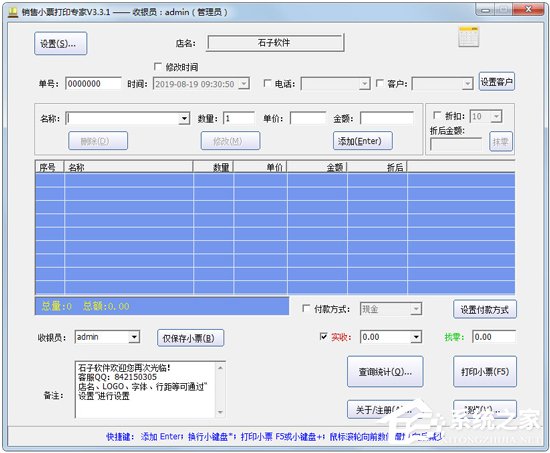Enable the 付款方式 checkbox
Screen dimensions: 550x453
(x=306, y=308)
